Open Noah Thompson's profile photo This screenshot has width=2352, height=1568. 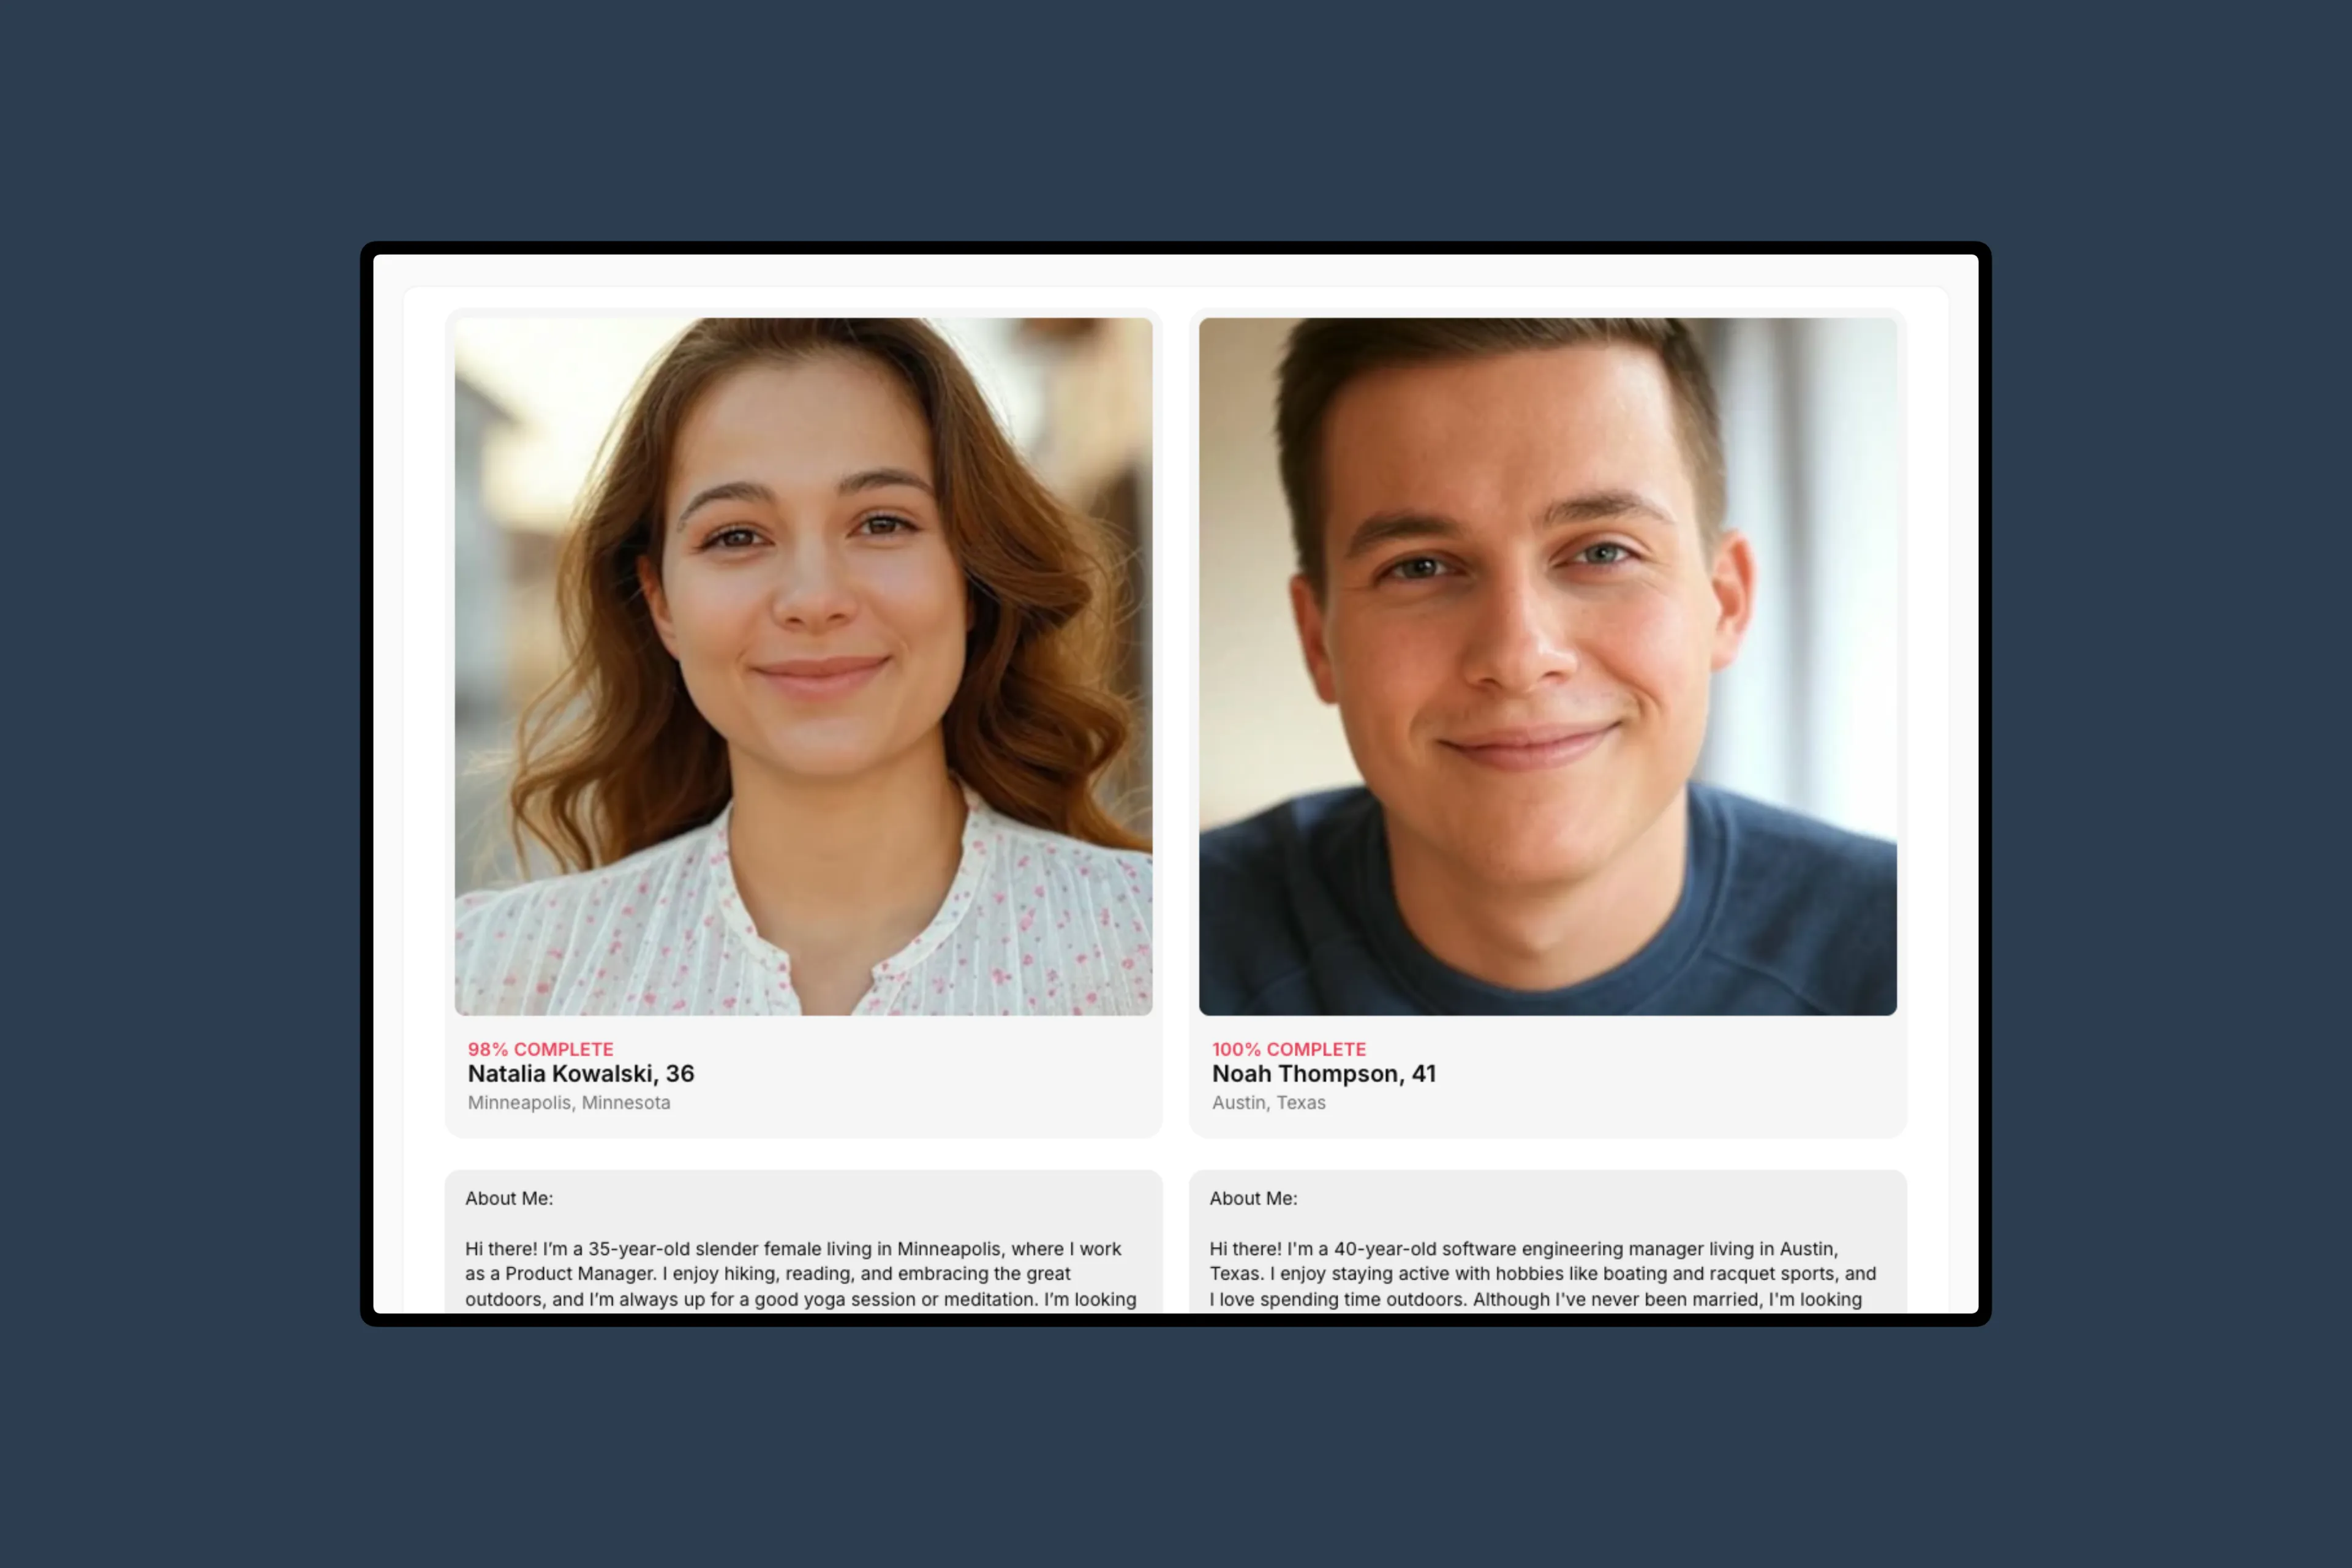point(1547,666)
